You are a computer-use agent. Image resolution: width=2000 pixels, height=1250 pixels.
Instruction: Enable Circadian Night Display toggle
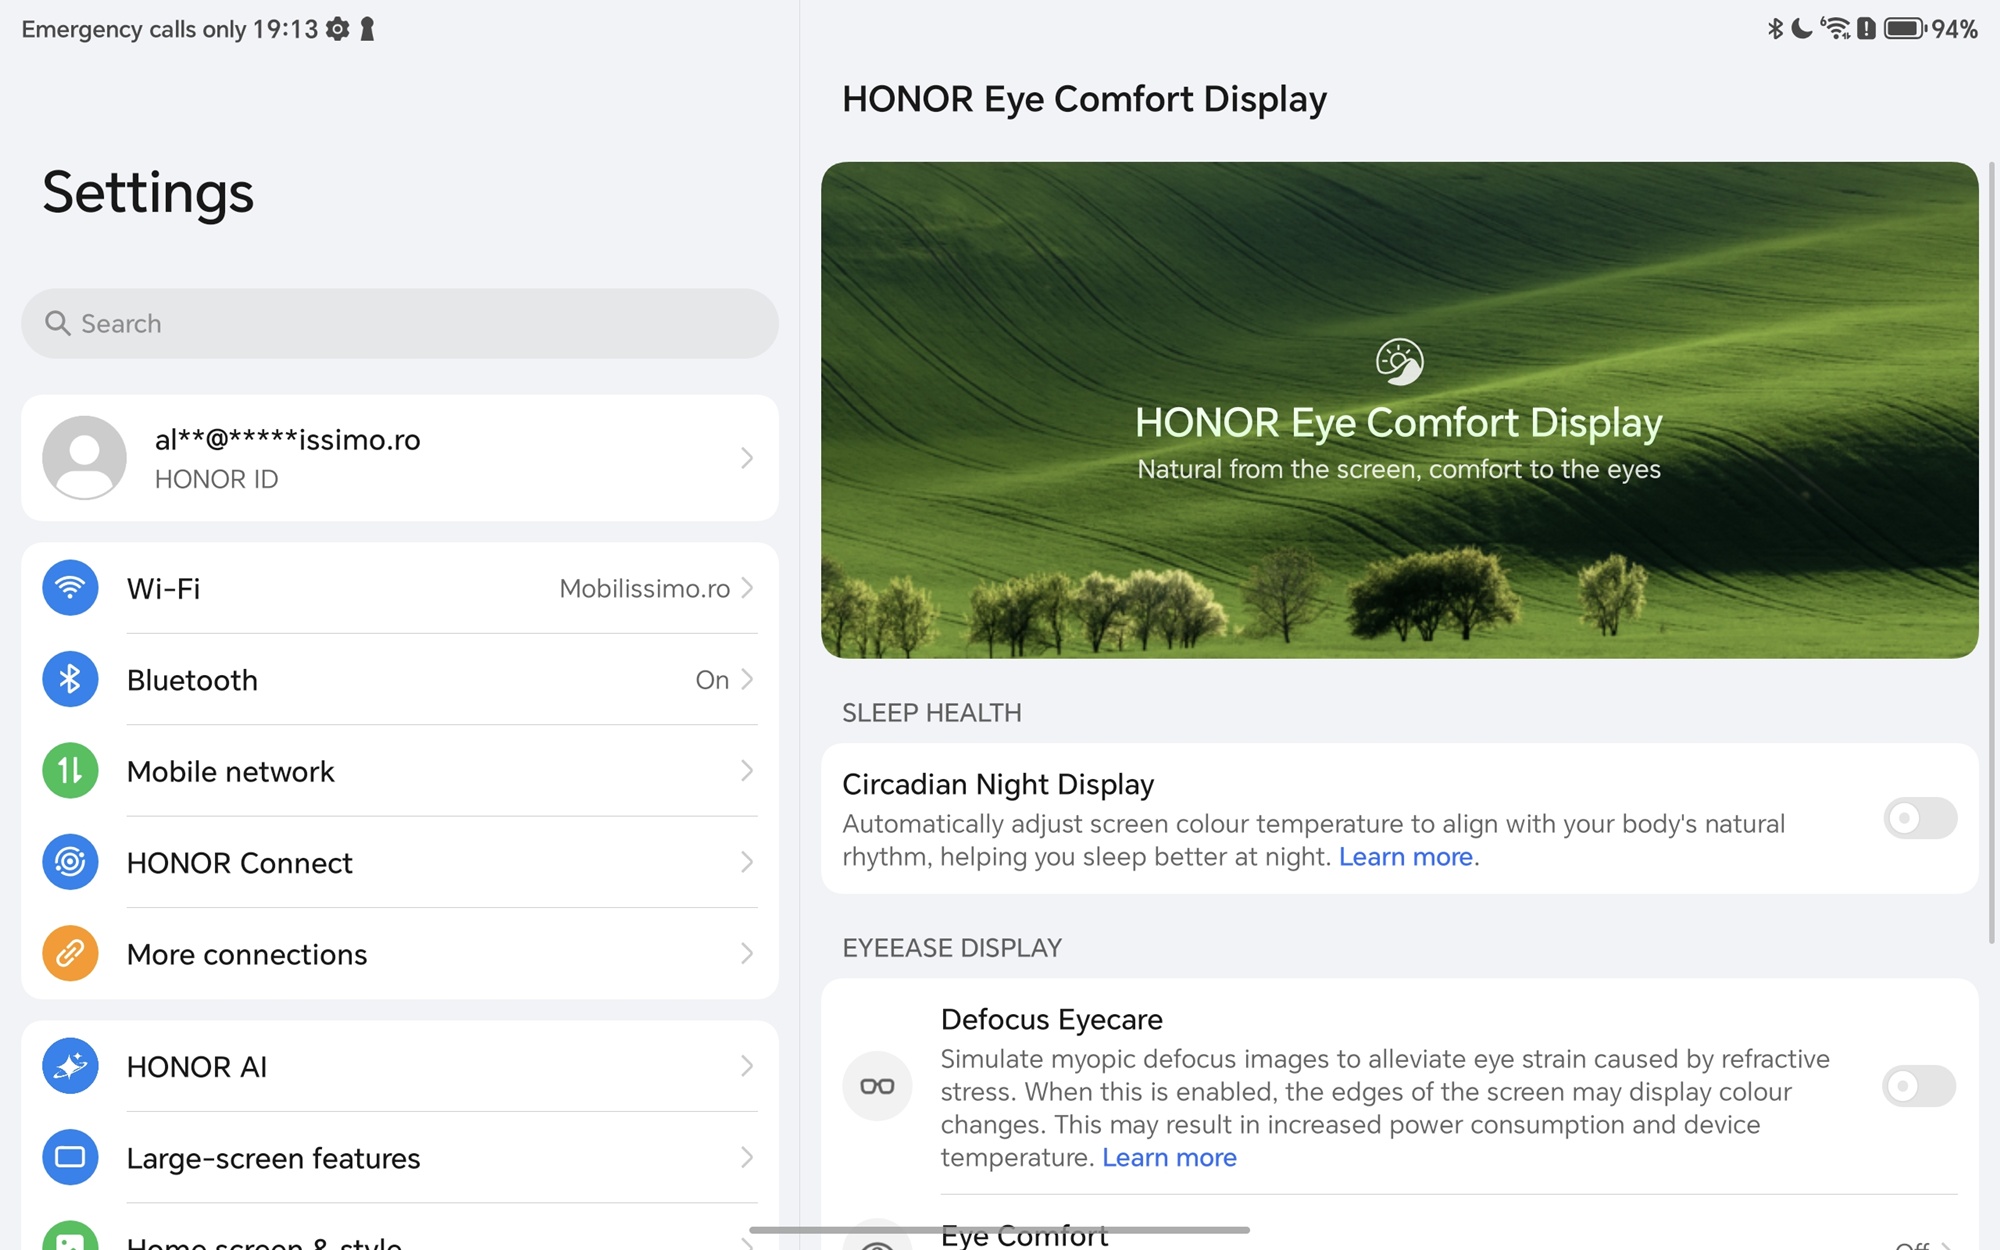pyautogui.click(x=1919, y=819)
